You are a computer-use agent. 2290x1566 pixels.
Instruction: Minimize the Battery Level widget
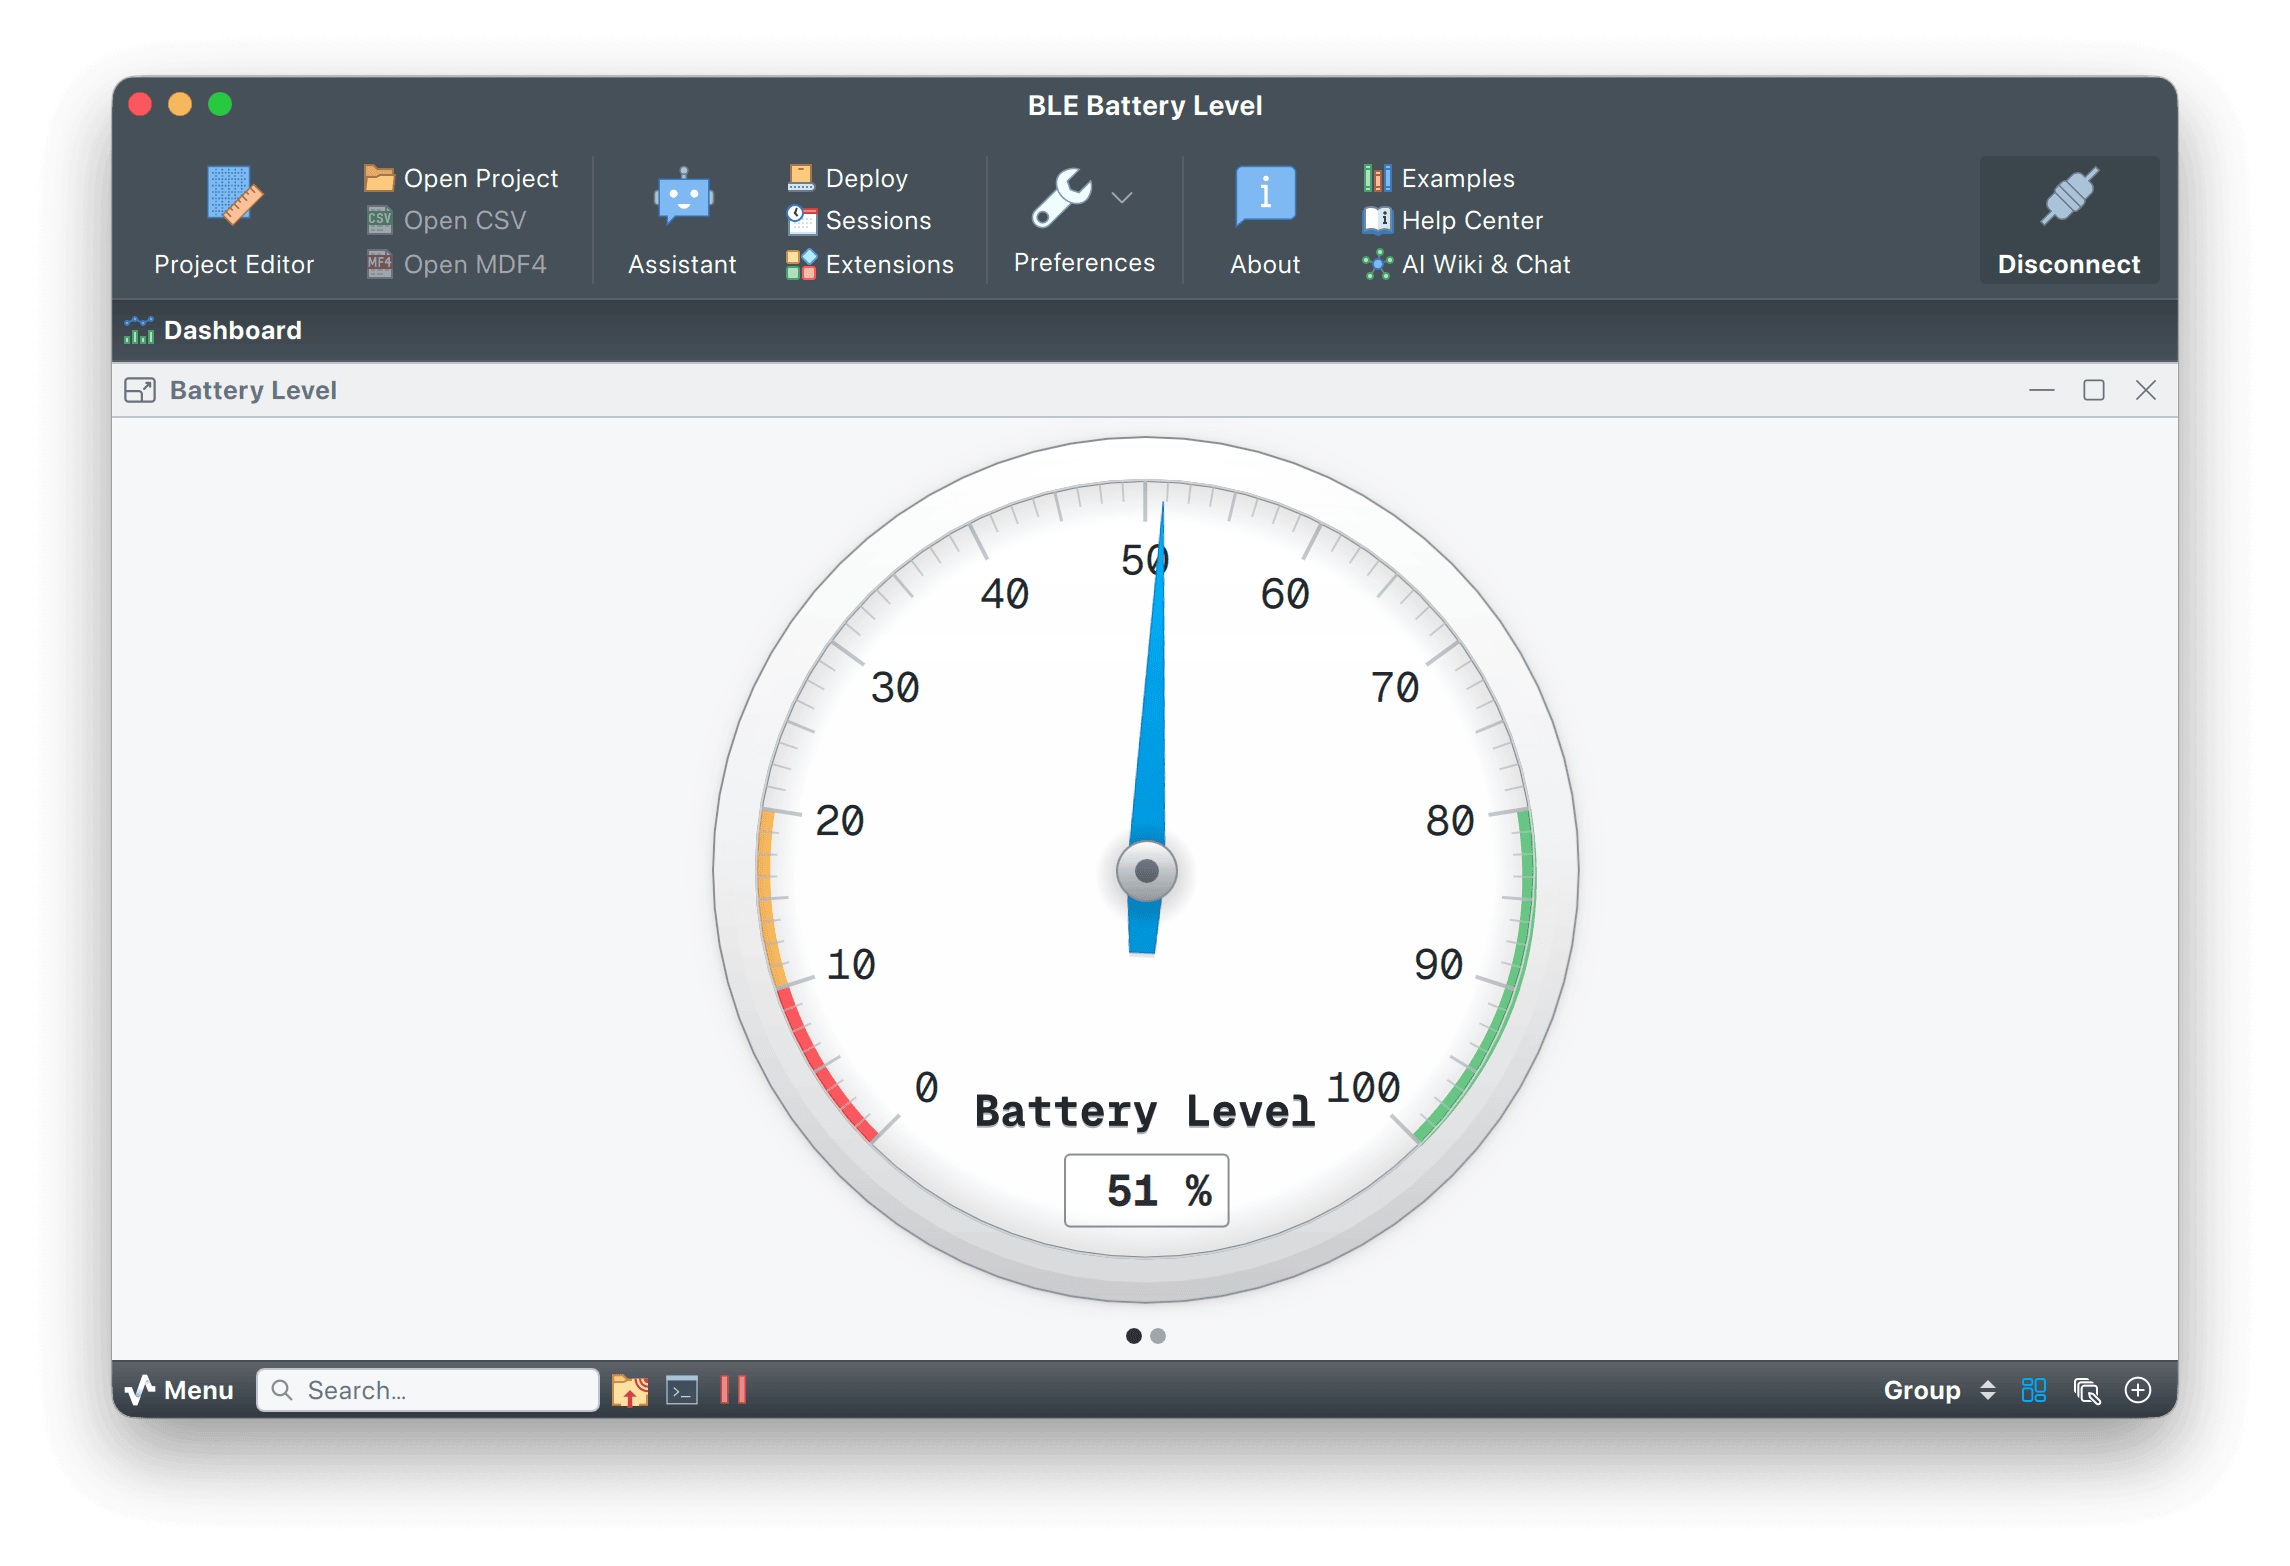tap(2041, 390)
